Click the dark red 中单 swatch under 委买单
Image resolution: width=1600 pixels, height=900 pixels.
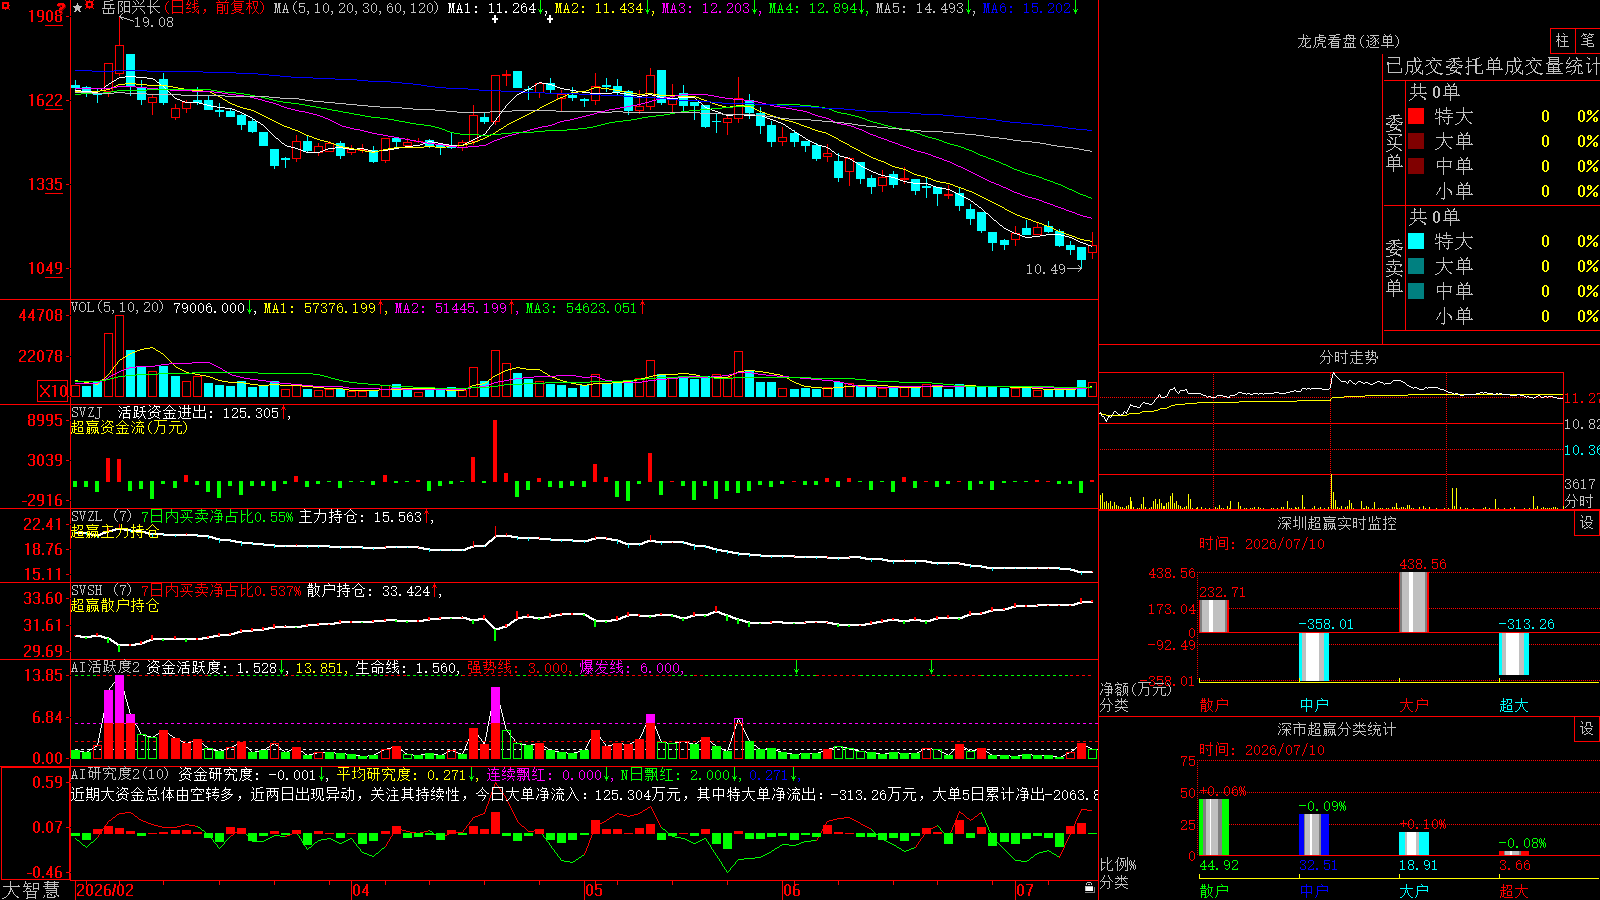click(x=1416, y=165)
